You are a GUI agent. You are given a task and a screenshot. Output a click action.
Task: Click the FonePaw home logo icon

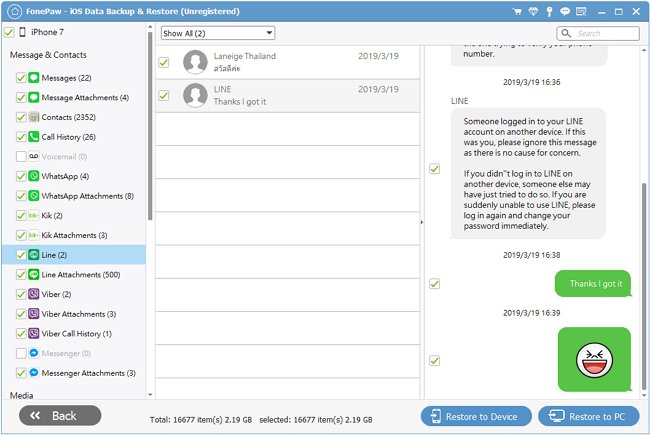point(15,11)
